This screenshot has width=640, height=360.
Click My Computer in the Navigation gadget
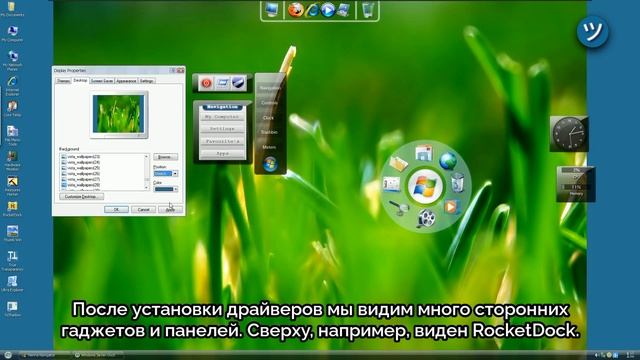[x=222, y=117]
